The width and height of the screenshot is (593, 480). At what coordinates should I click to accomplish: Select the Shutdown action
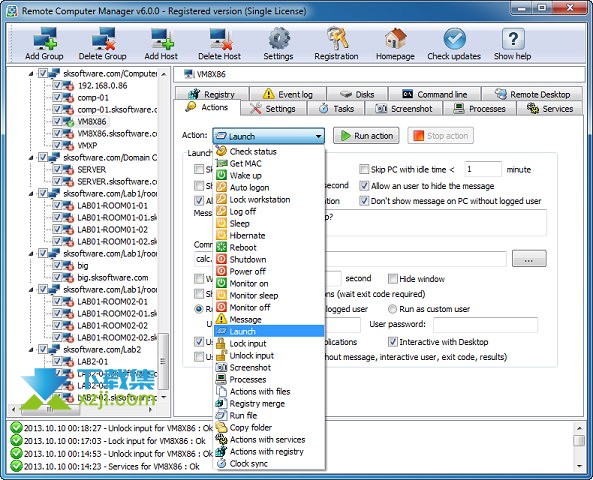point(269,259)
